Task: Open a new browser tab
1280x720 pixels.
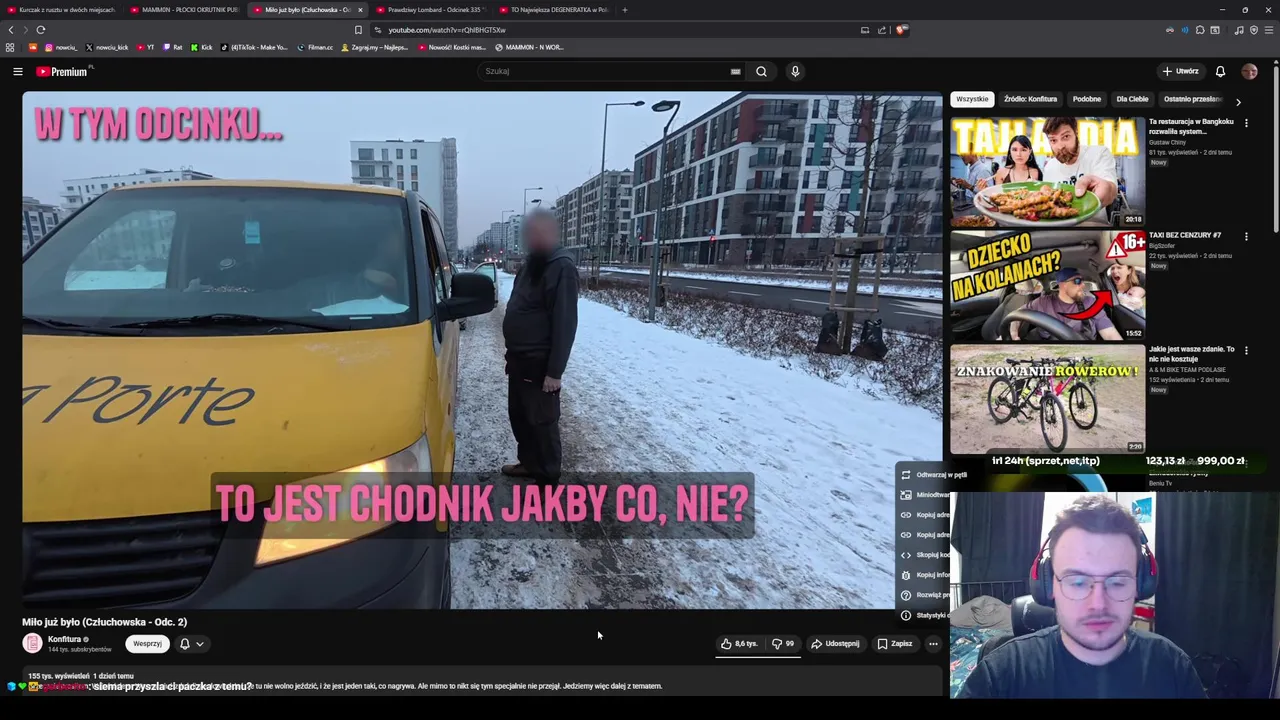Action: [625, 10]
